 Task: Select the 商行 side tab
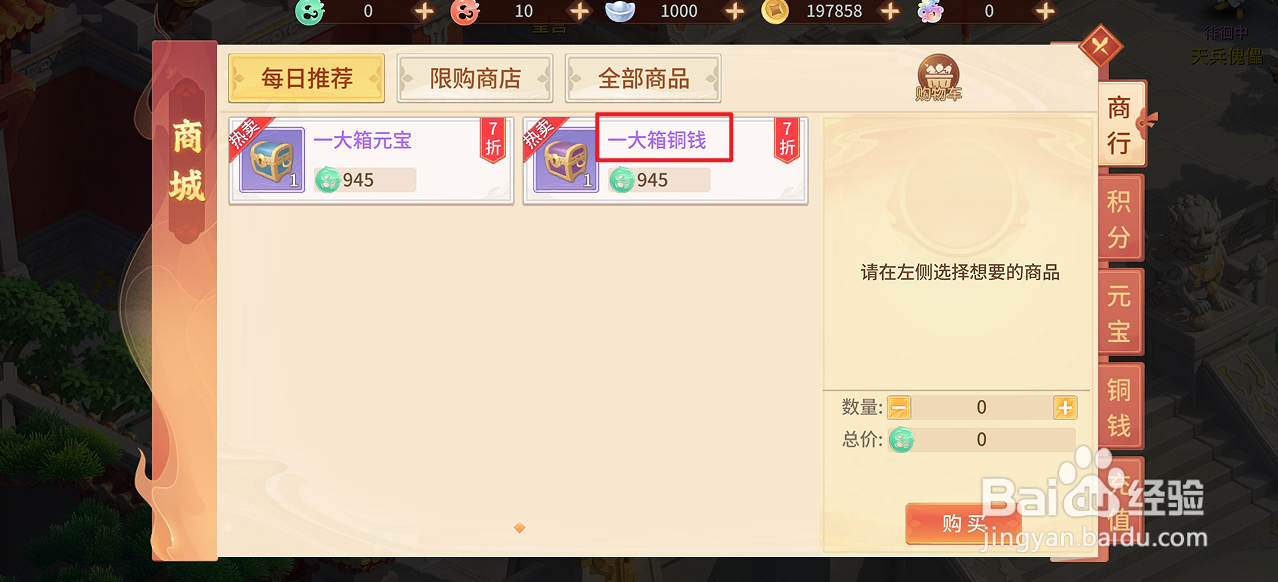(x=1119, y=124)
